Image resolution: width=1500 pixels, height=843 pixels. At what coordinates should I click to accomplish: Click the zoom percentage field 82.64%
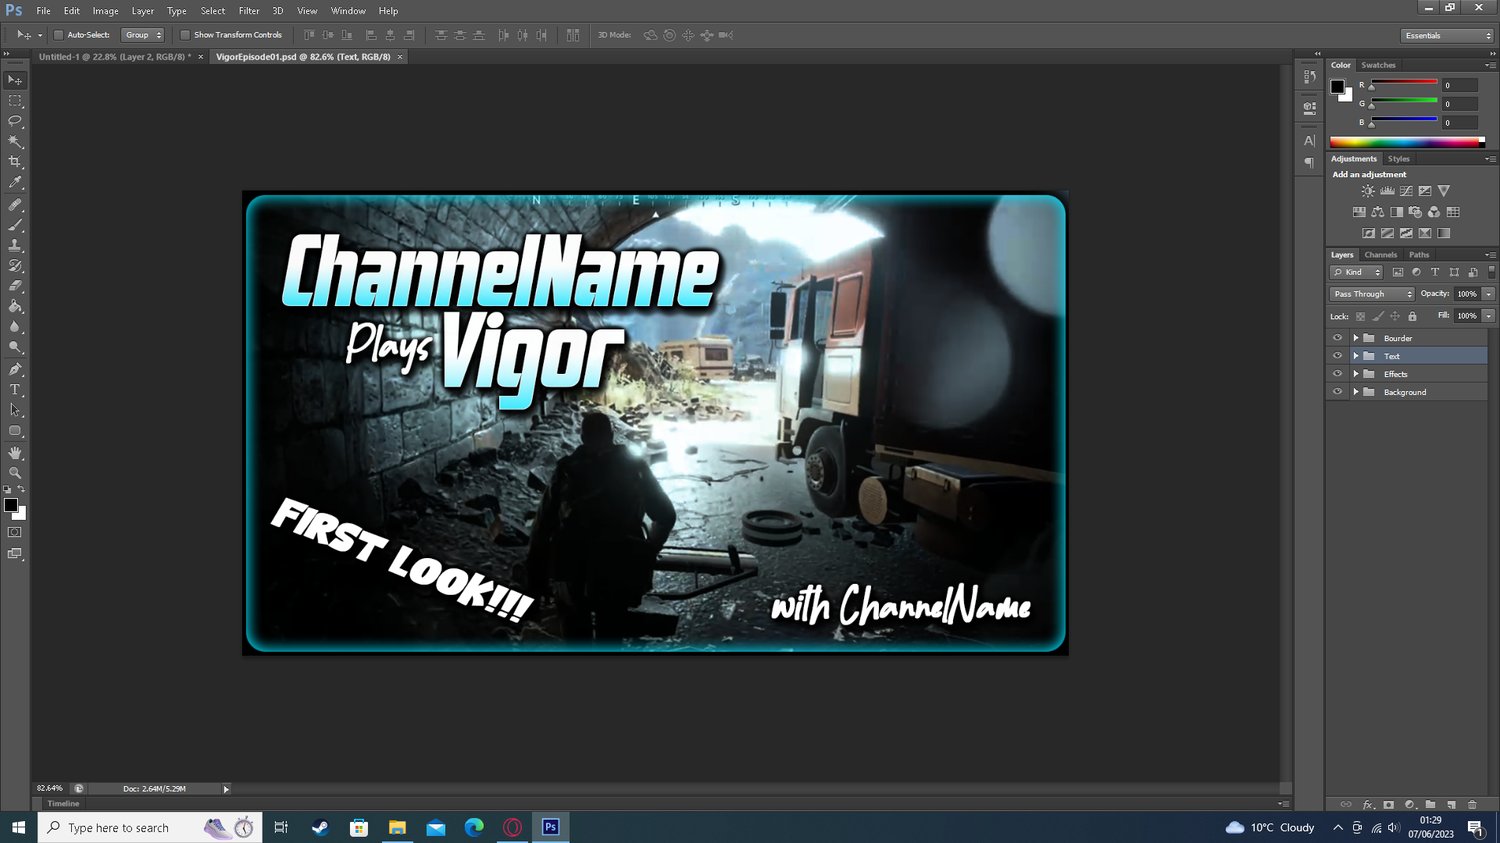coord(50,788)
